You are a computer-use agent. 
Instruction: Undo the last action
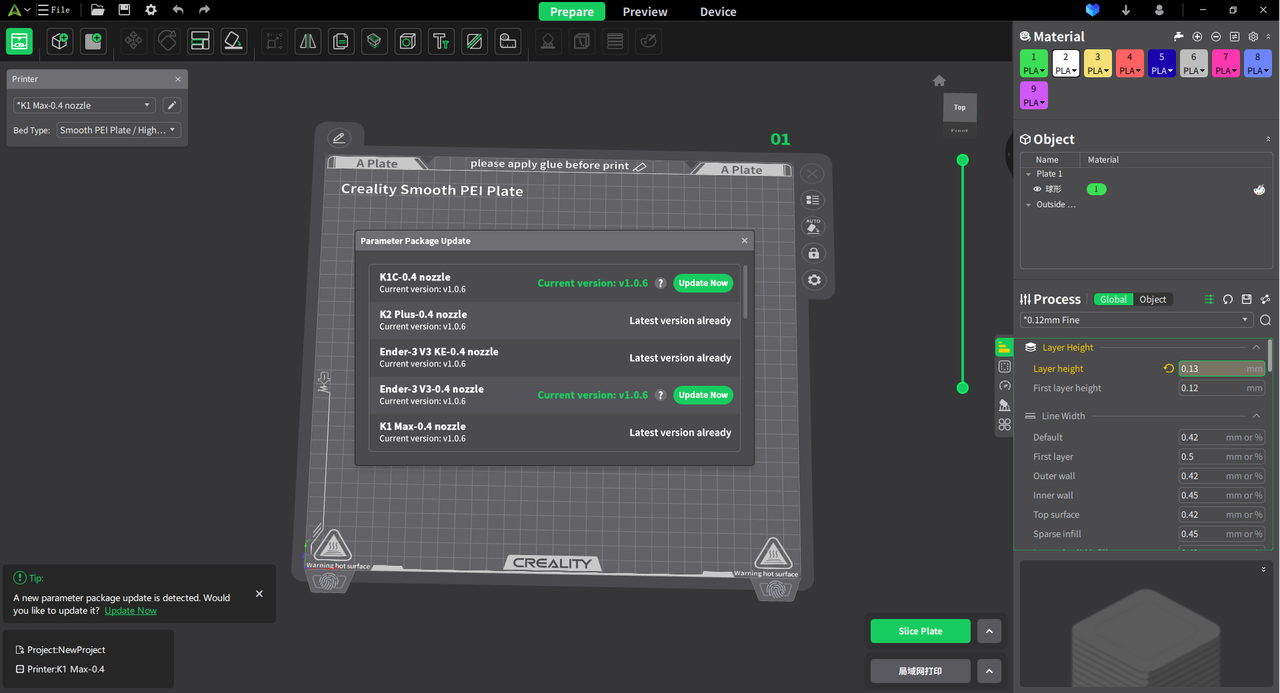[x=178, y=10]
